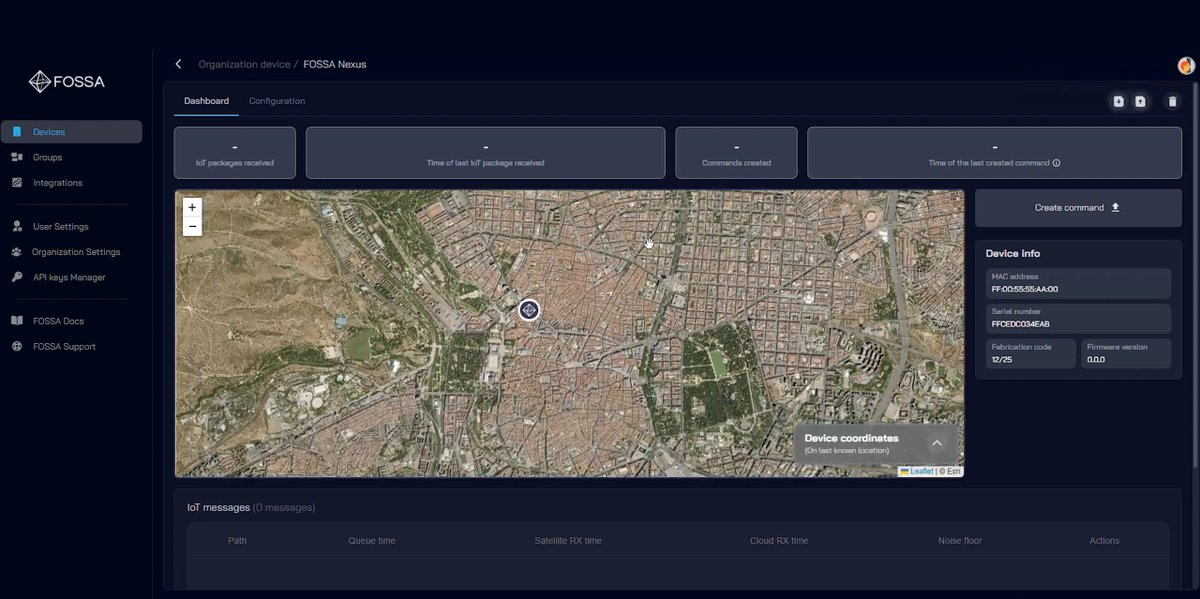
Task: Expand the Device coordinates panel chevron
Action: point(937,443)
